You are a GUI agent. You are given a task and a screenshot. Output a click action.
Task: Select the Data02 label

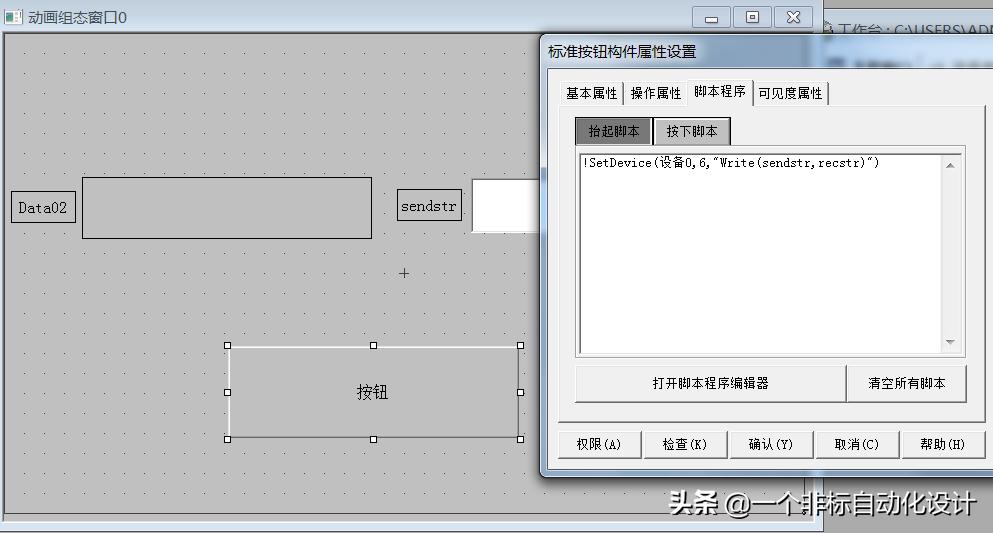pyautogui.click(x=43, y=207)
